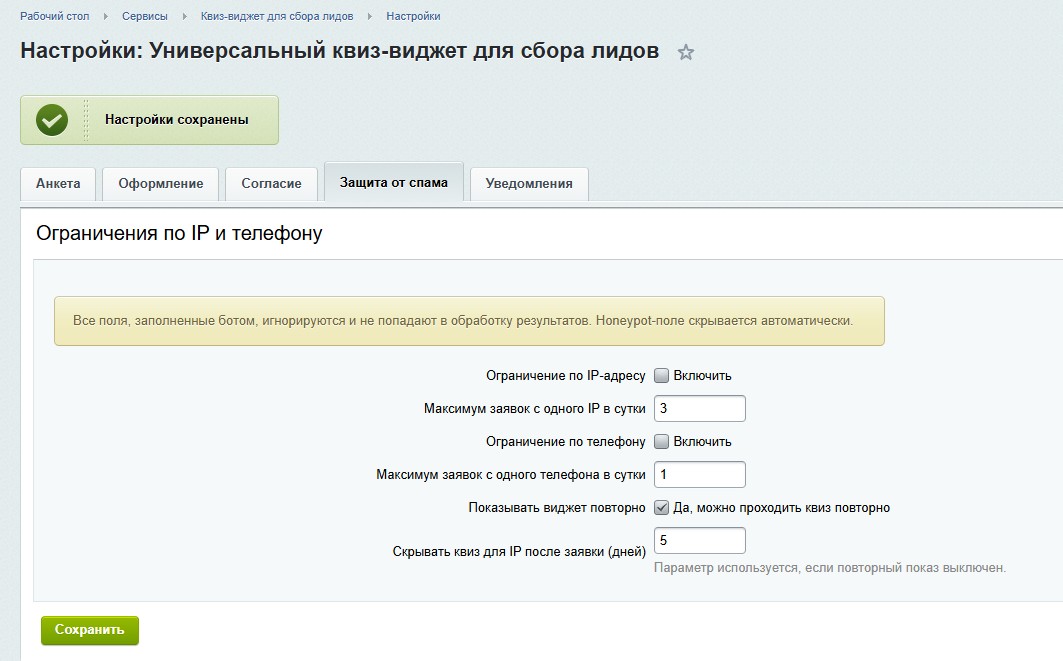The width and height of the screenshot is (1063, 661).
Task: Click hint Параметр используется, если повторный показ выключен
Action: click(830, 568)
